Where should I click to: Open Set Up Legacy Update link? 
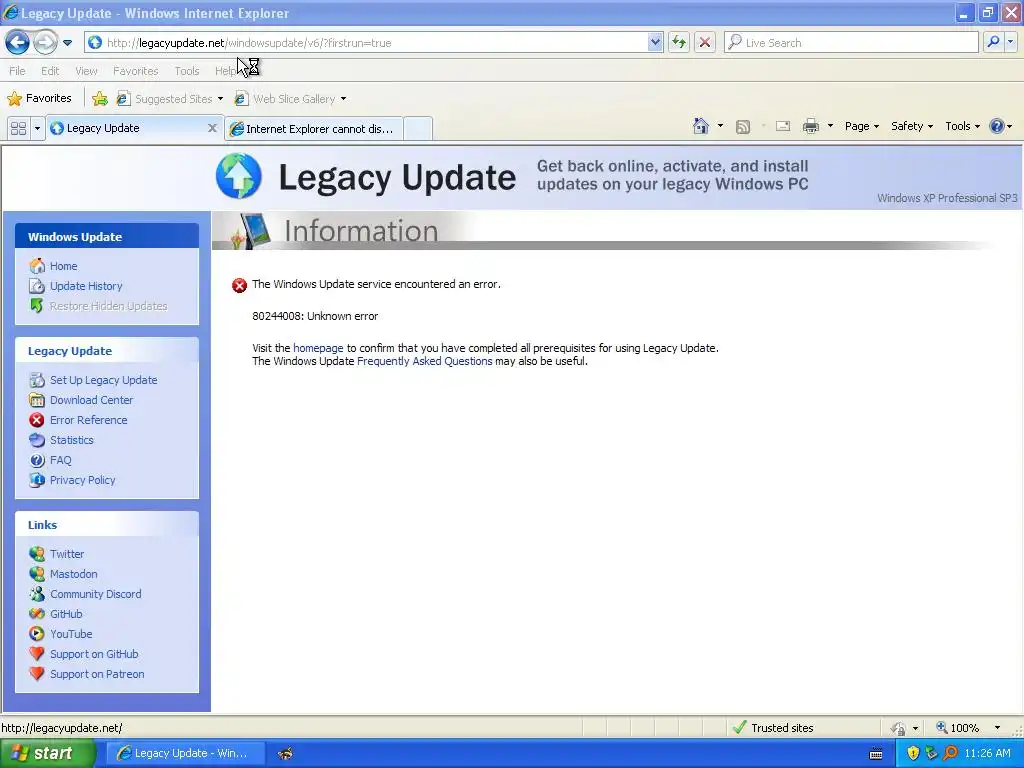104,380
